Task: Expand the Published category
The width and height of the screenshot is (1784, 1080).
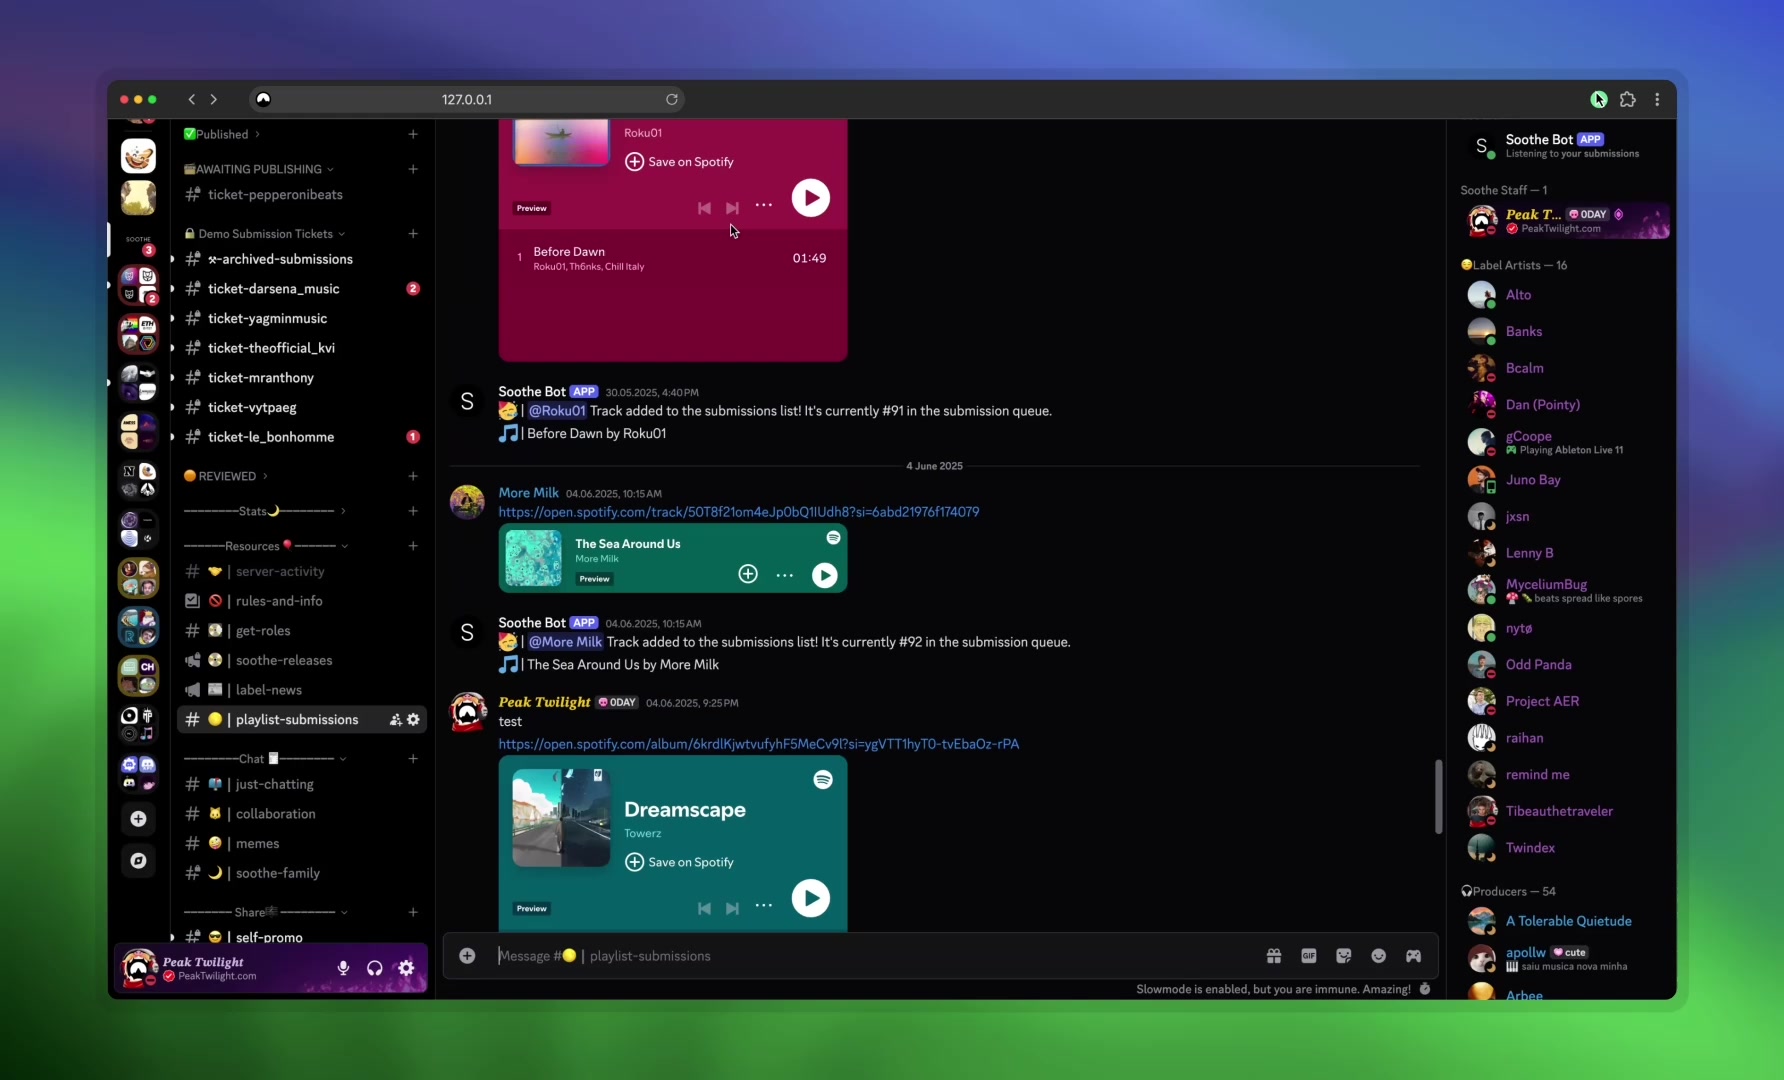Action: click(222, 134)
